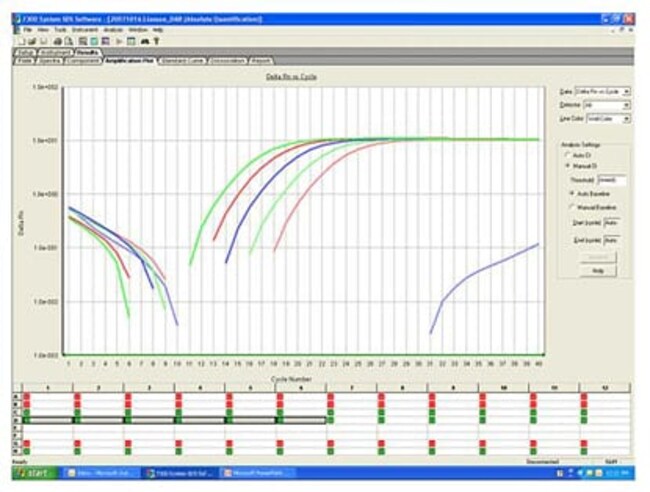Click the first red well square in row A
This screenshot has height=492, width=650.
27,397
